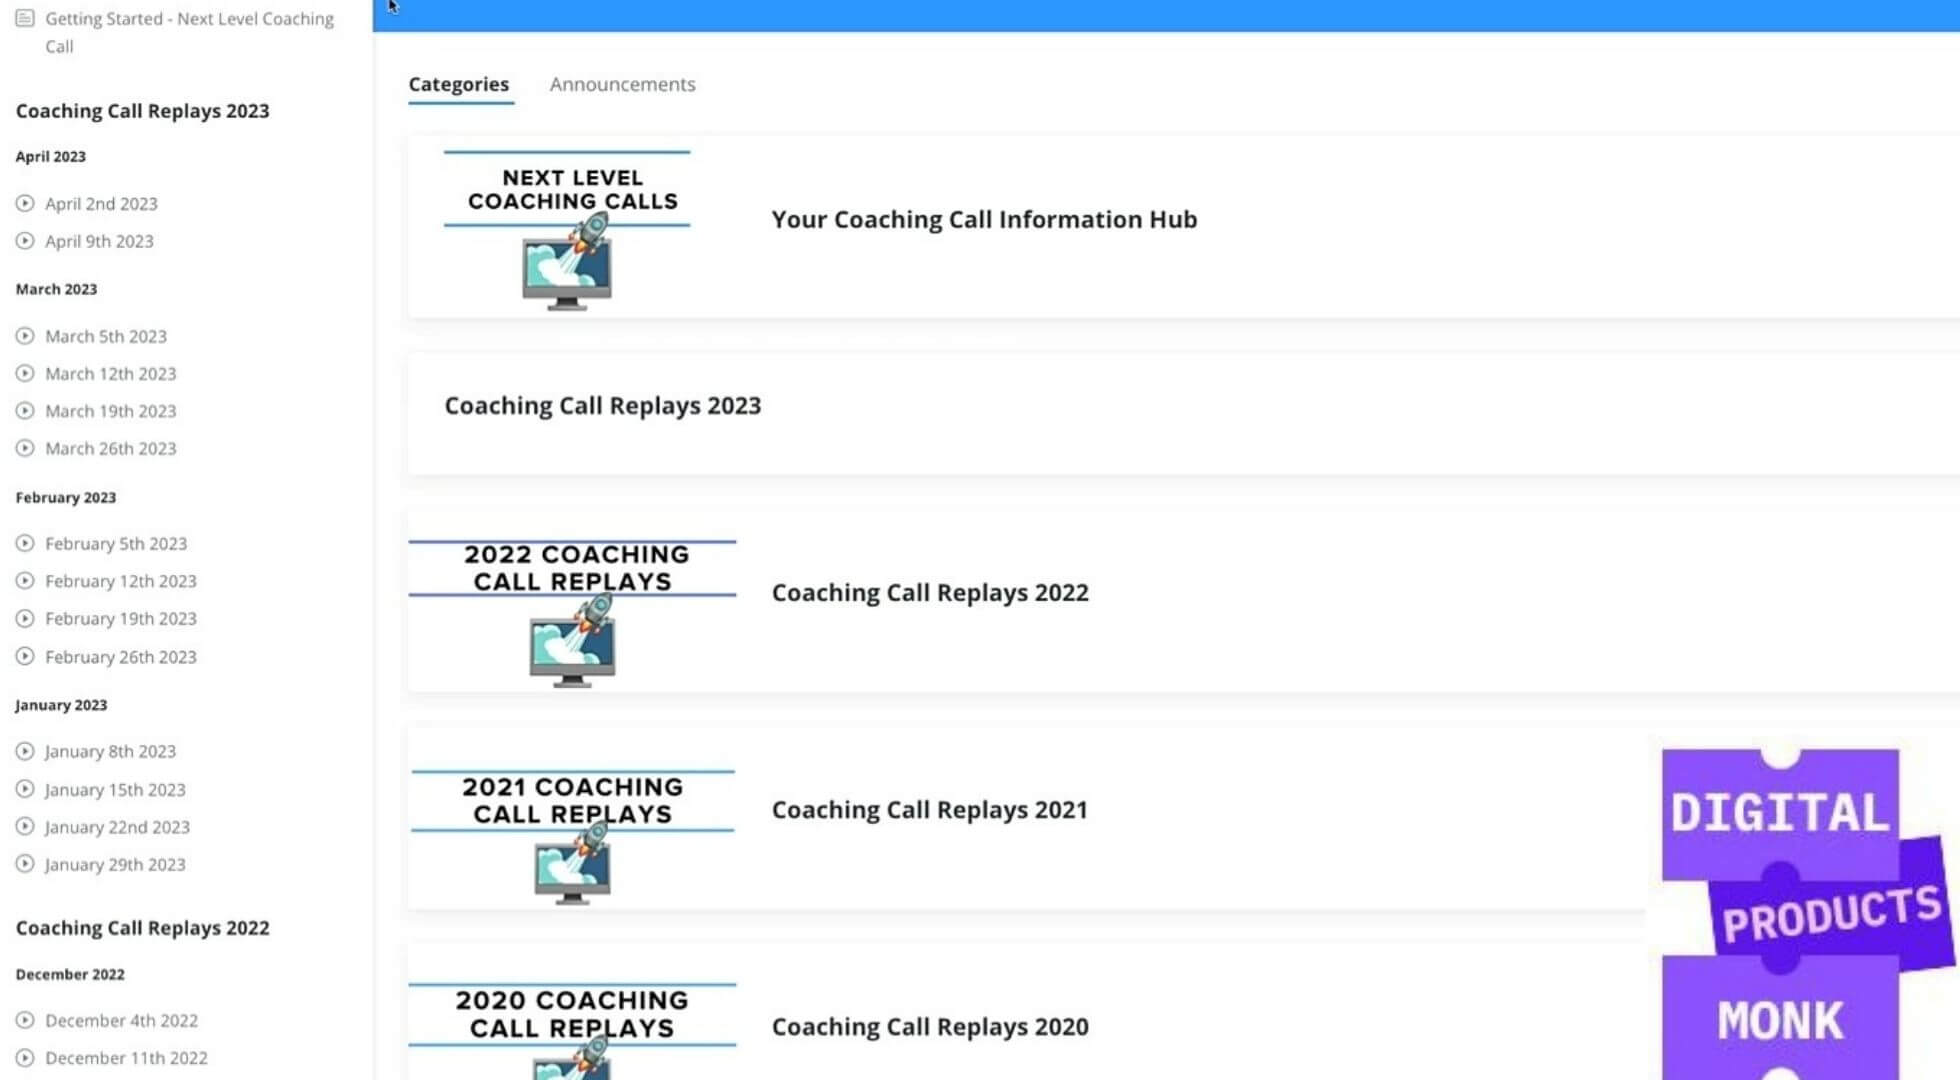1960x1080 pixels.
Task: Select the March 12th 2023 replay
Action: click(110, 373)
